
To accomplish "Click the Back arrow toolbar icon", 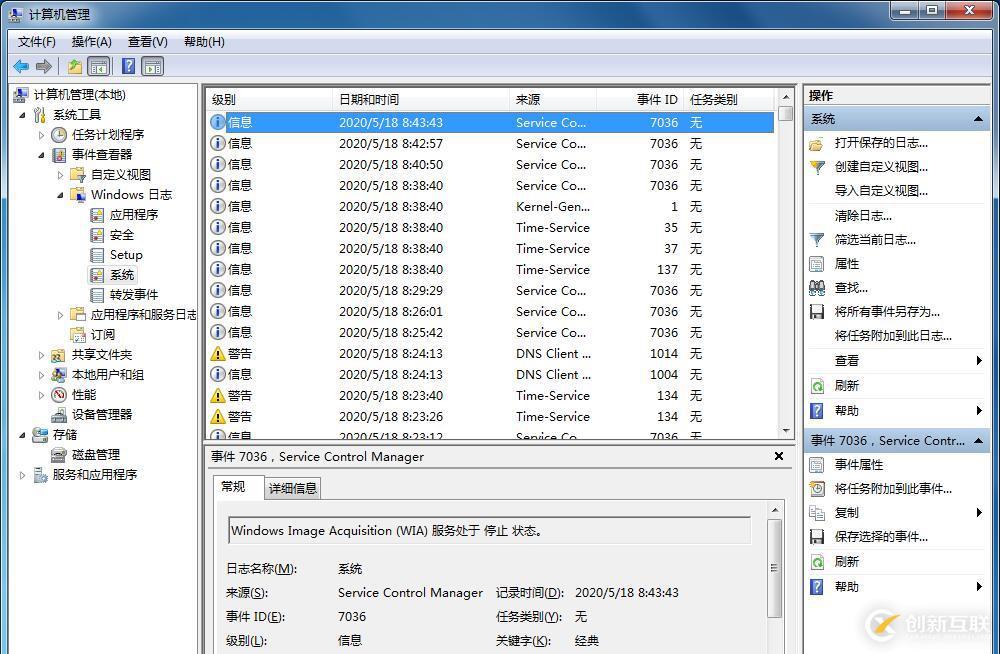I will tap(21, 66).
